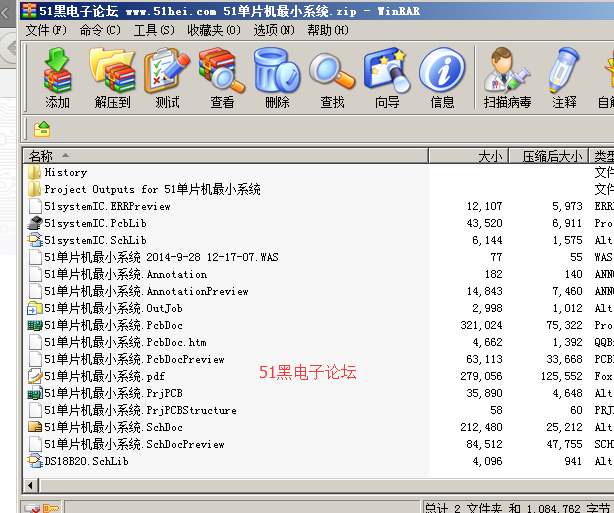Screen dimensions: 614x513
Task: Open the Help (帮助) menu
Action: (x=328, y=30)
